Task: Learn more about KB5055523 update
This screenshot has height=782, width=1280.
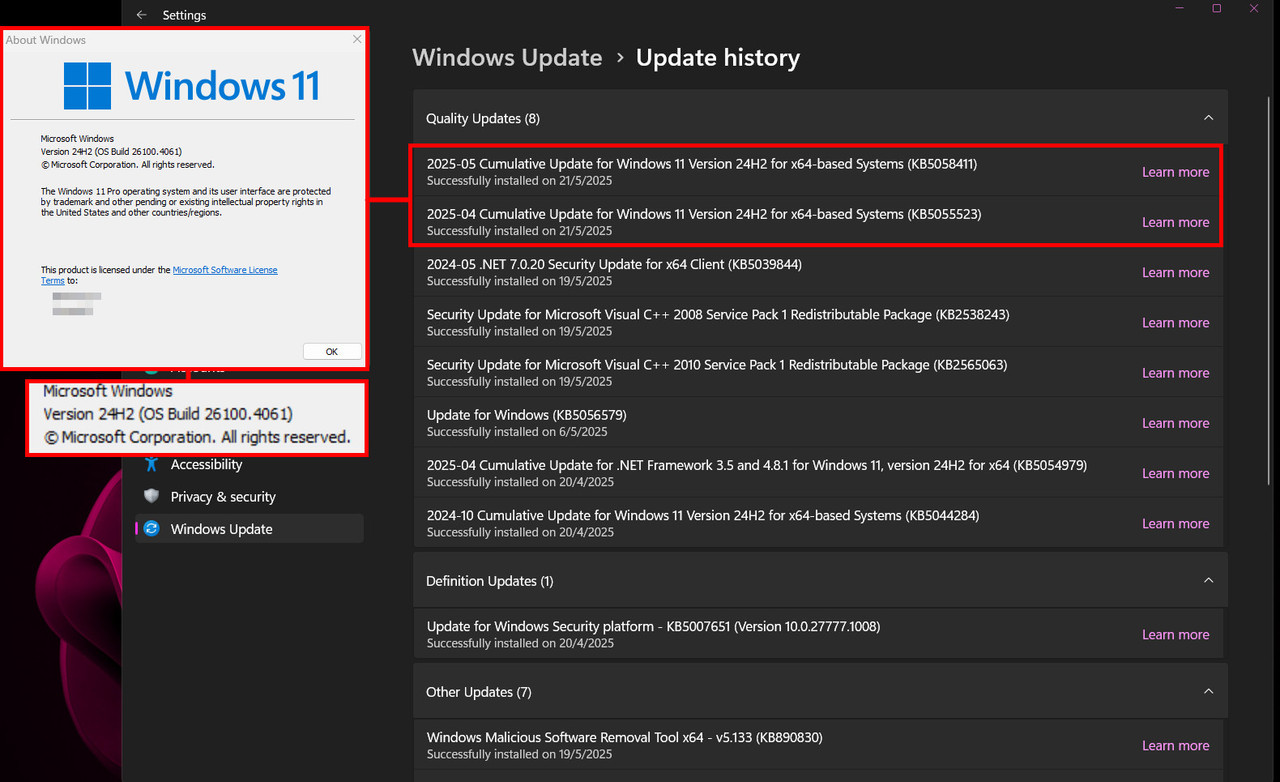Action: point(1175,222)
